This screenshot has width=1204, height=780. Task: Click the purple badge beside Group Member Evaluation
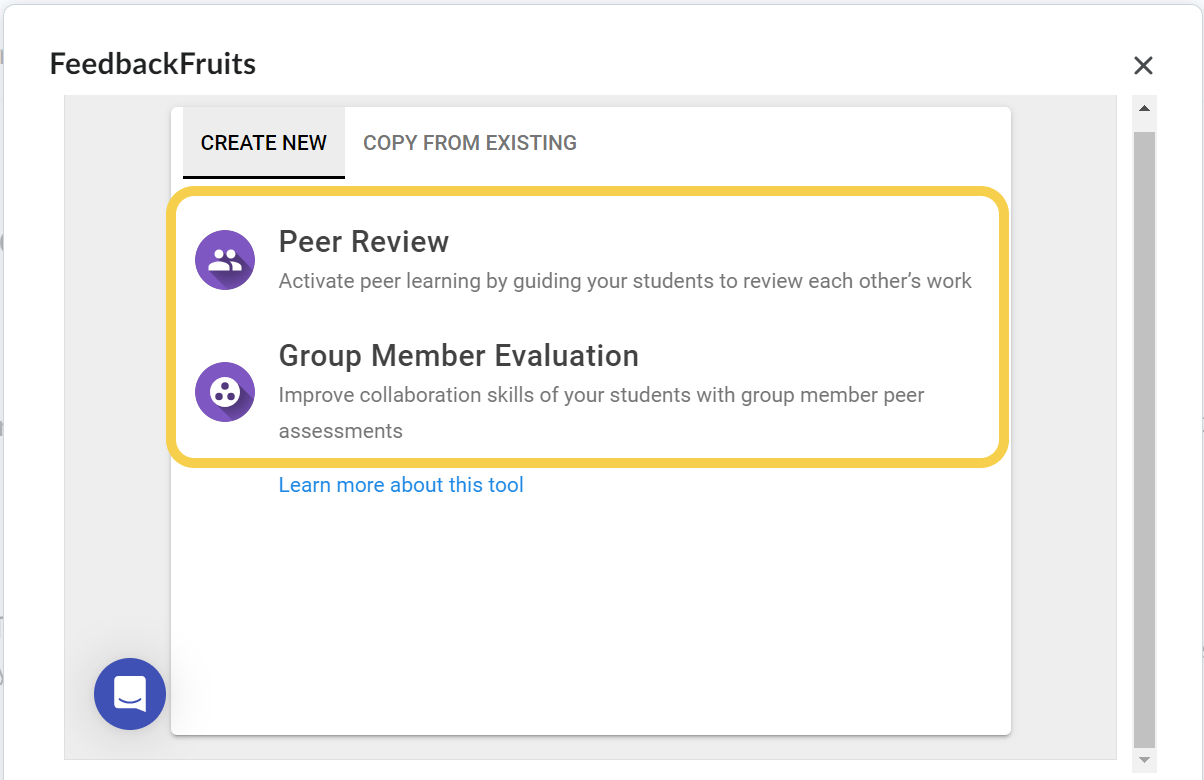point(224,392)
